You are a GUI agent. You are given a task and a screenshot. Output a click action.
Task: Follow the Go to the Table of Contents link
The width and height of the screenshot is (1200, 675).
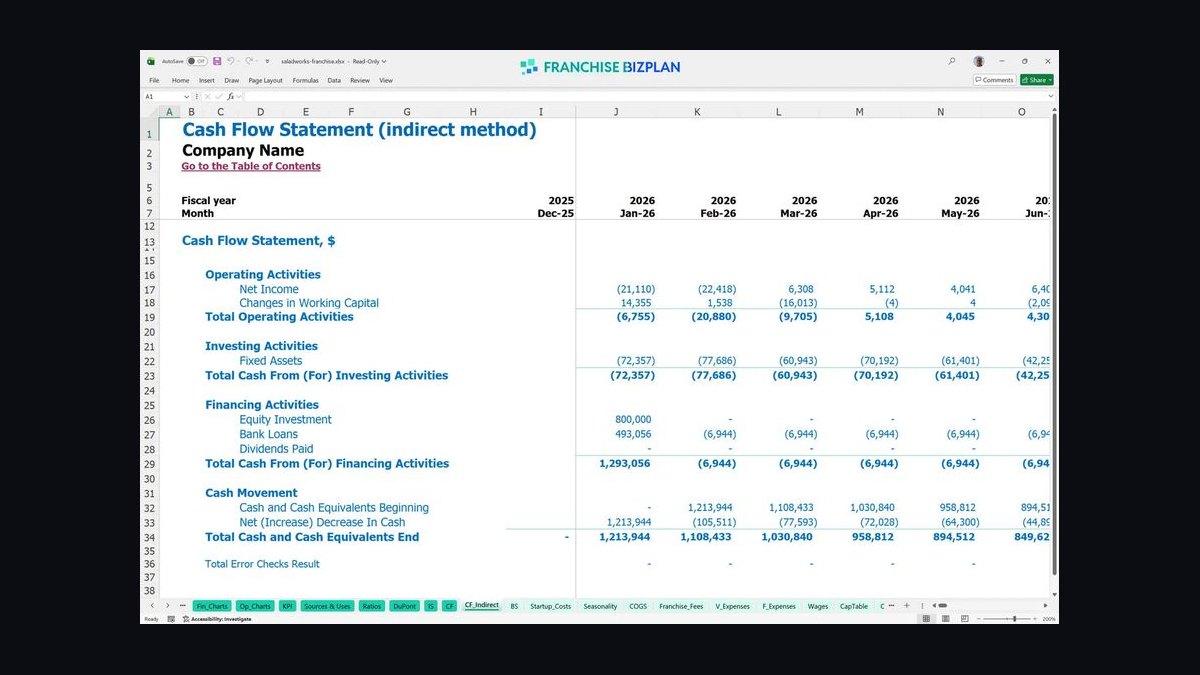pyautogui.click(x=251, y=166)
